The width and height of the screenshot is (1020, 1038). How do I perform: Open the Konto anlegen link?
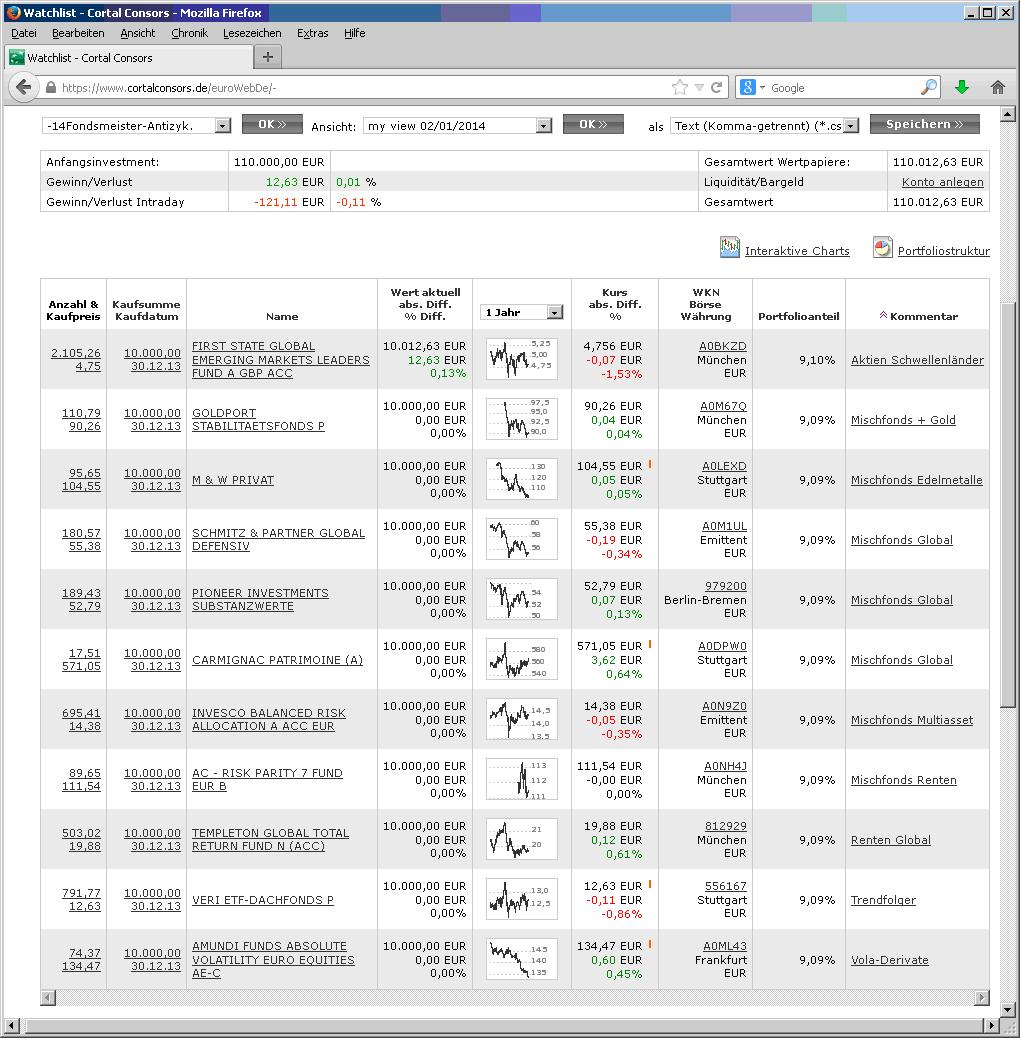coord(942,182)
